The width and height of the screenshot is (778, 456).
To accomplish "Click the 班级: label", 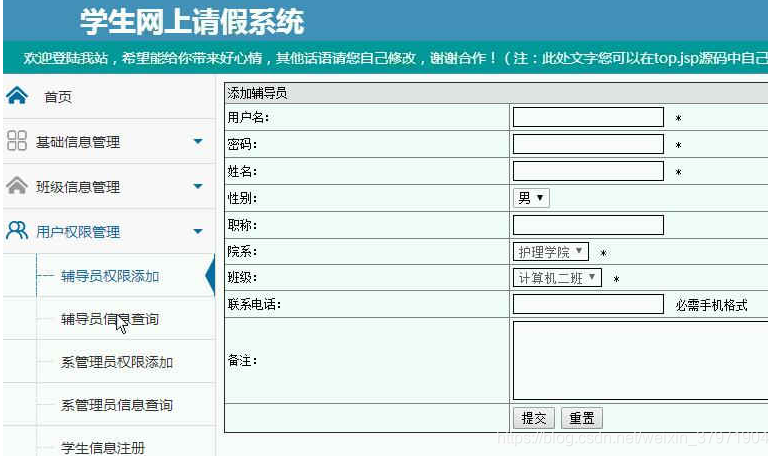I will click(x=242, y=277).
